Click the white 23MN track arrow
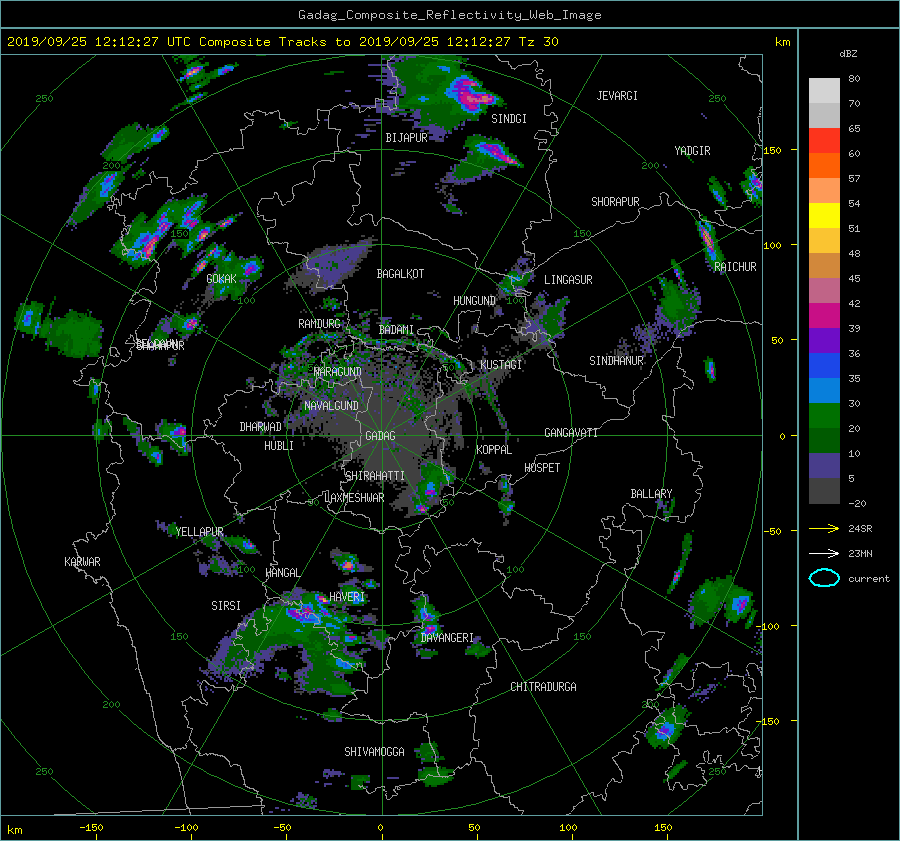This screenshot has width=900, height=841. click(824, 553)
